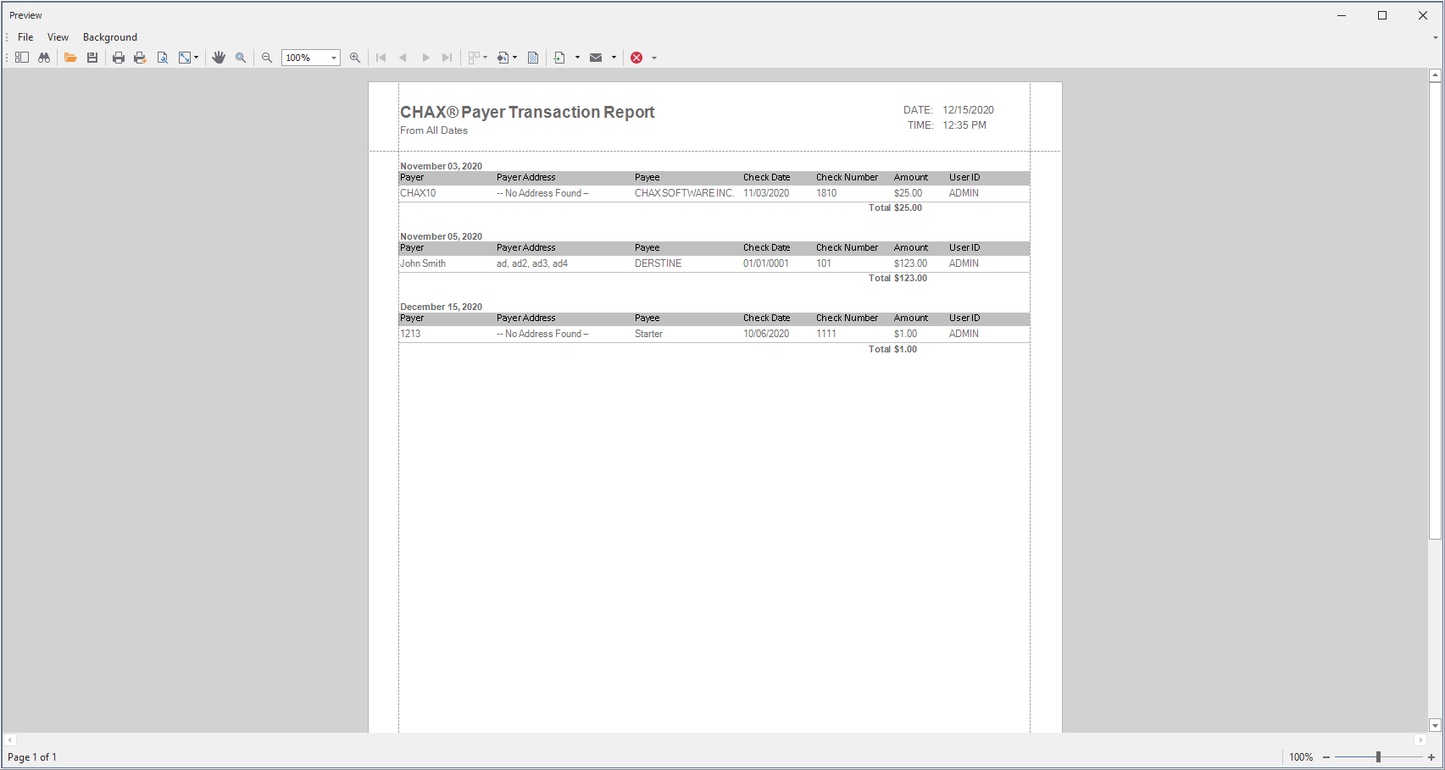
Task: Click the vertical scrollbar down arrow
Action: pyautogui.click(x=1436, y=725)
